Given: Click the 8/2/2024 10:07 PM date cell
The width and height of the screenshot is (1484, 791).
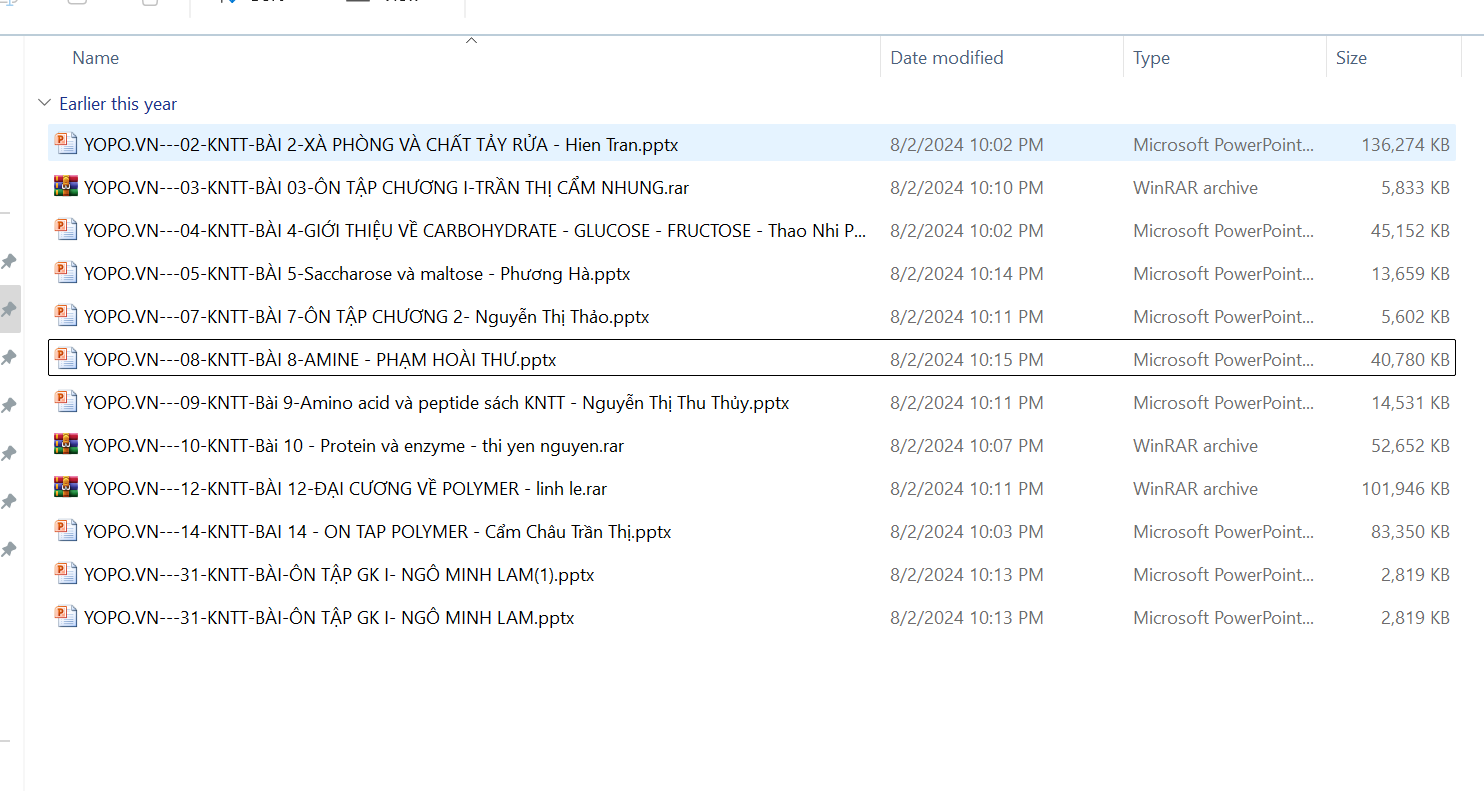Looking at the screenshot, I should (x=966, y=446).
